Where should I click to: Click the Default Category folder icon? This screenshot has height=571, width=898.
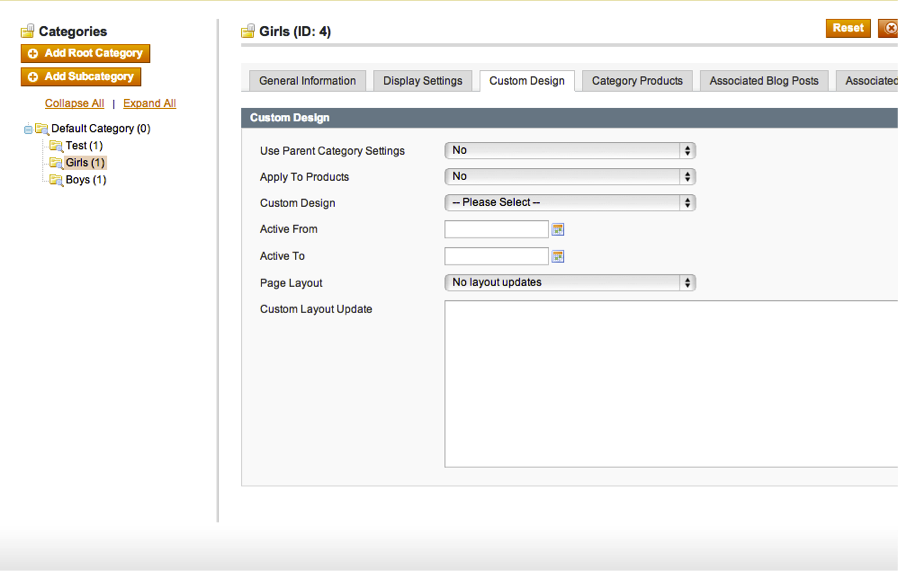pos(42,129)
